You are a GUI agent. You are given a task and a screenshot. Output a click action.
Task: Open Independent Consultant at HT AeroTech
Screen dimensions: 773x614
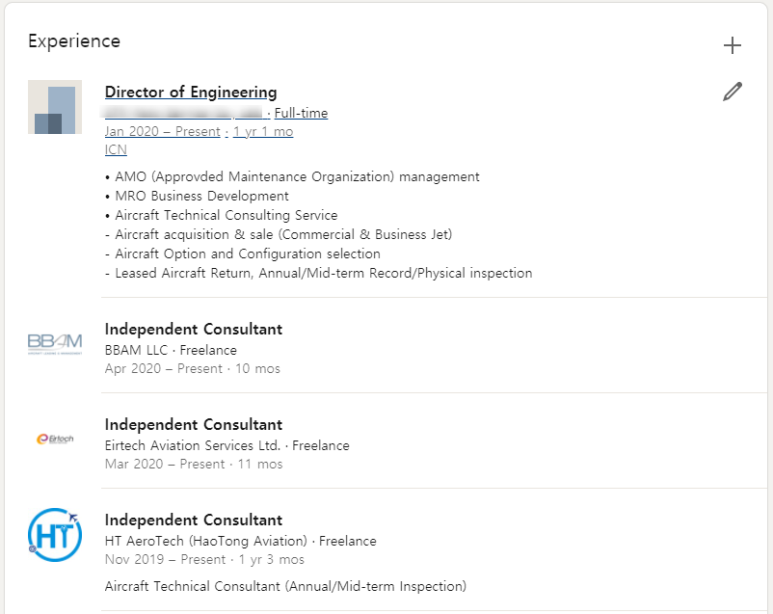click(193, 520)
